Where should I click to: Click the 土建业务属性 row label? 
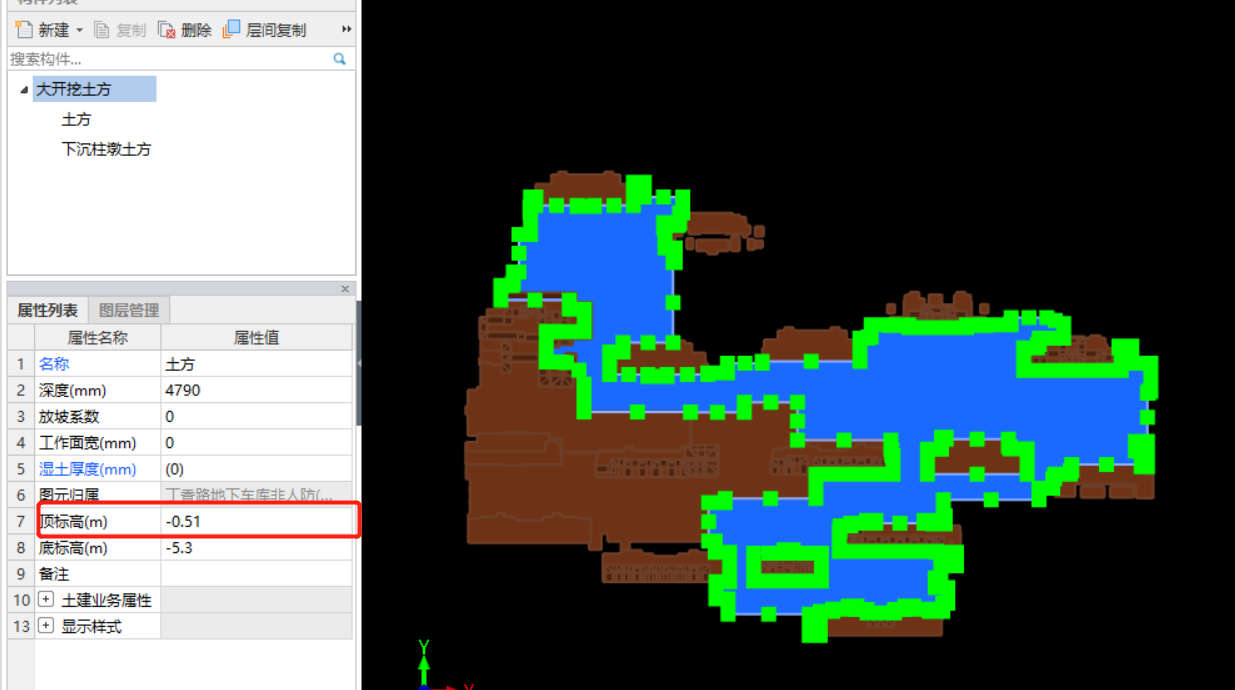tap(106, 600)
